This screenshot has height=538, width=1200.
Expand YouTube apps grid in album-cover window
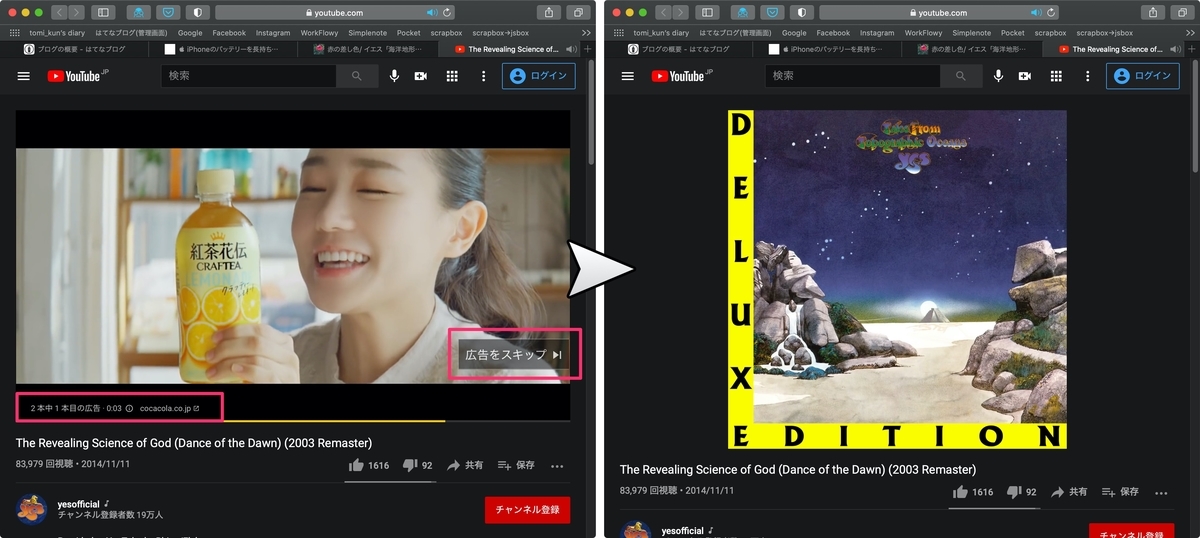point(1056,76)
